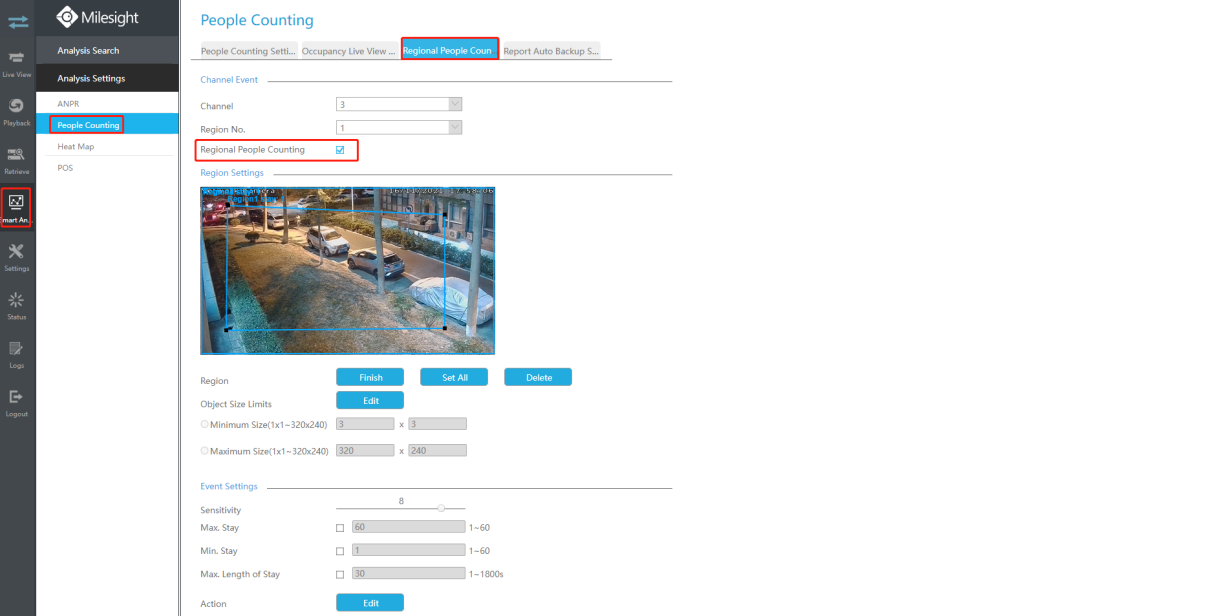The image size is (1216, 616).
Task: Click the Maximum Size height field
Action: [437, 450]
